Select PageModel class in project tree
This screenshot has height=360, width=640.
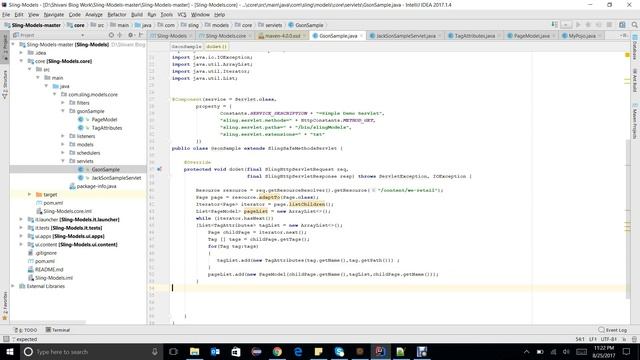(104, 120)
